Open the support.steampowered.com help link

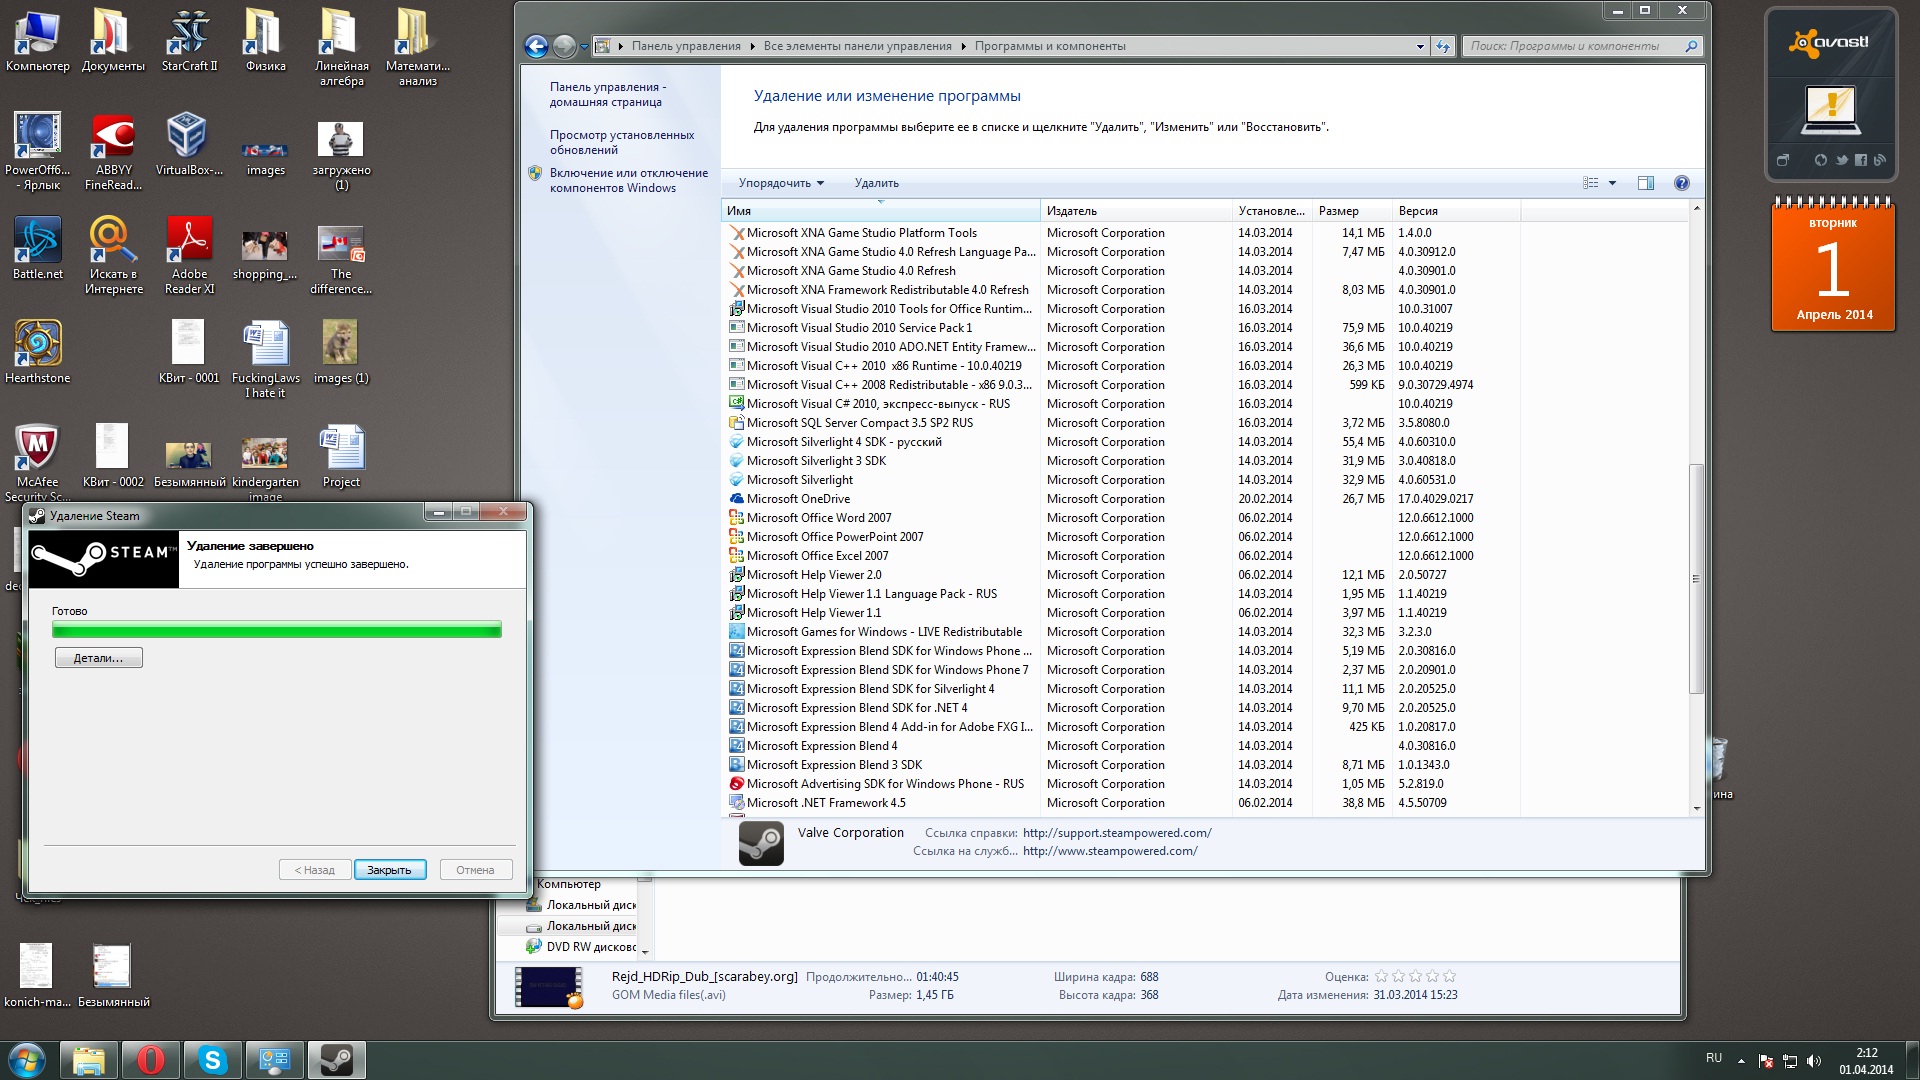point(1116,832)
